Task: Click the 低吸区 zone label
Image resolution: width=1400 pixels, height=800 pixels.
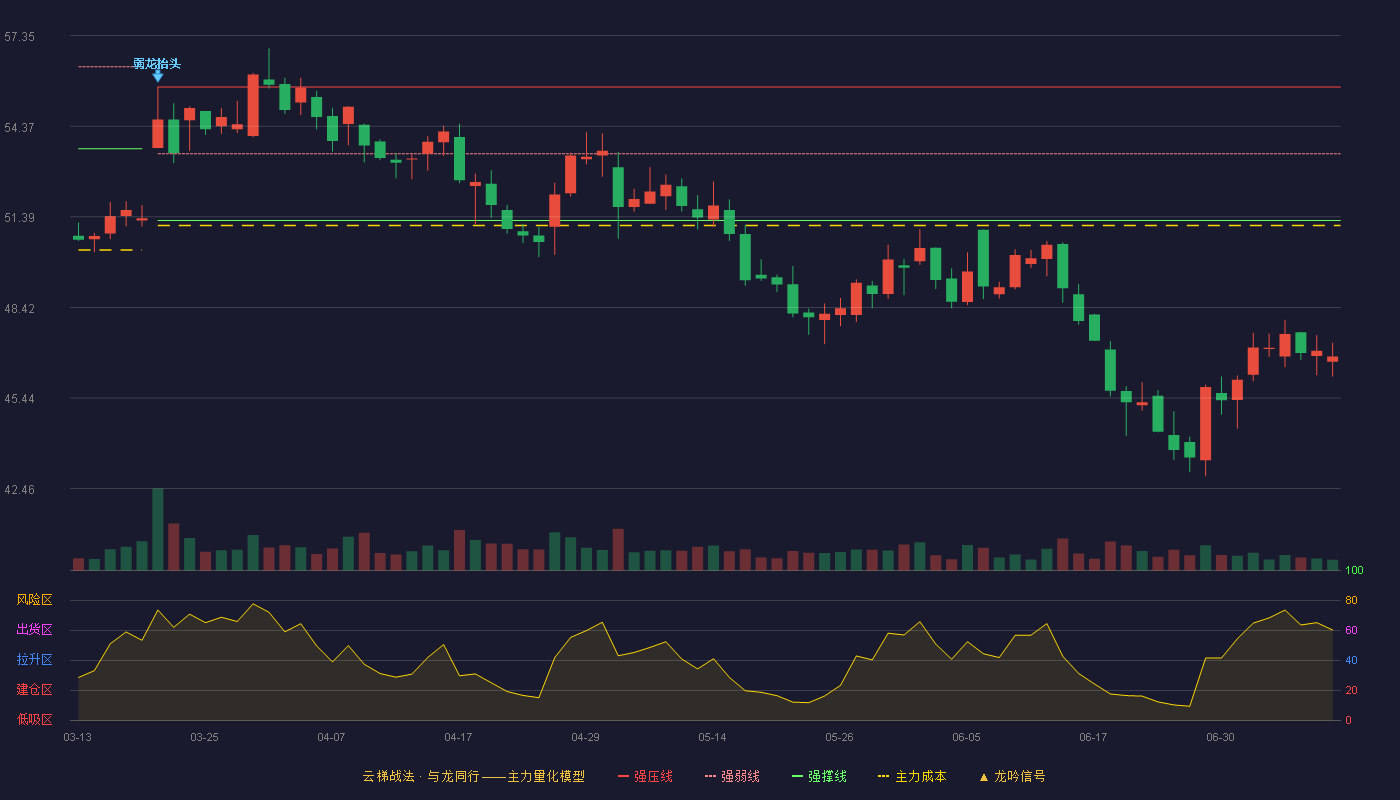Action: (x=34, y=719)
